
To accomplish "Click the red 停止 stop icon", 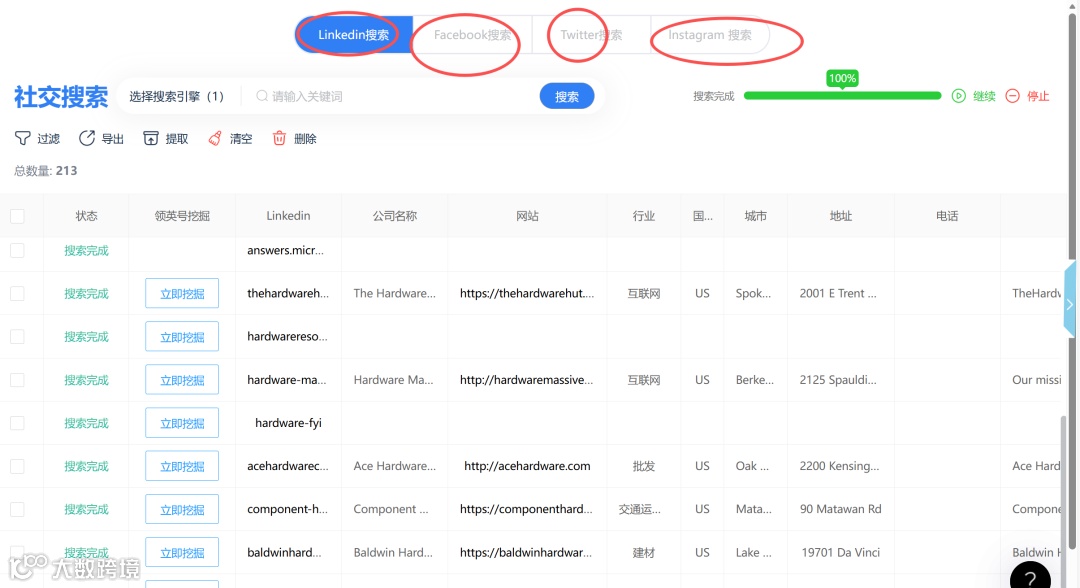I will pyautogui.click(x=1012, y=96).
